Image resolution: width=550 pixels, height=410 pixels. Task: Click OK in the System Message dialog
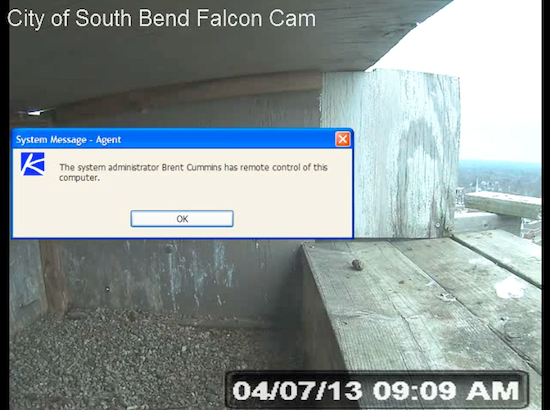[182, 219]
